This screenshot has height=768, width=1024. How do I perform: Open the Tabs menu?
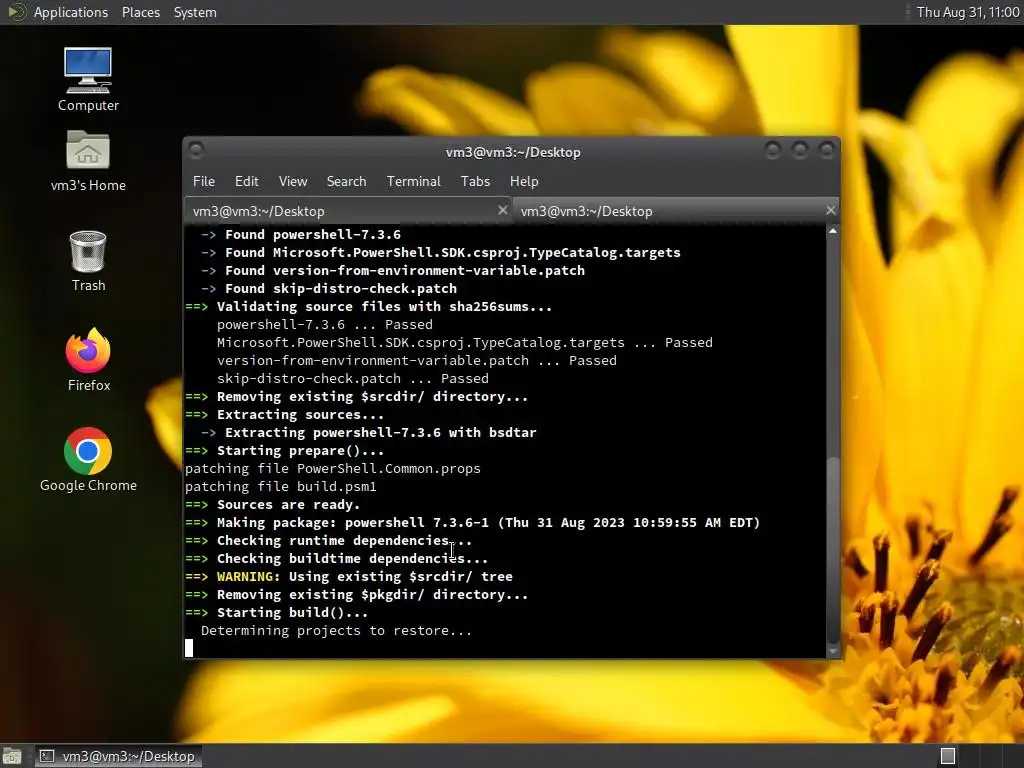[475, 182]
